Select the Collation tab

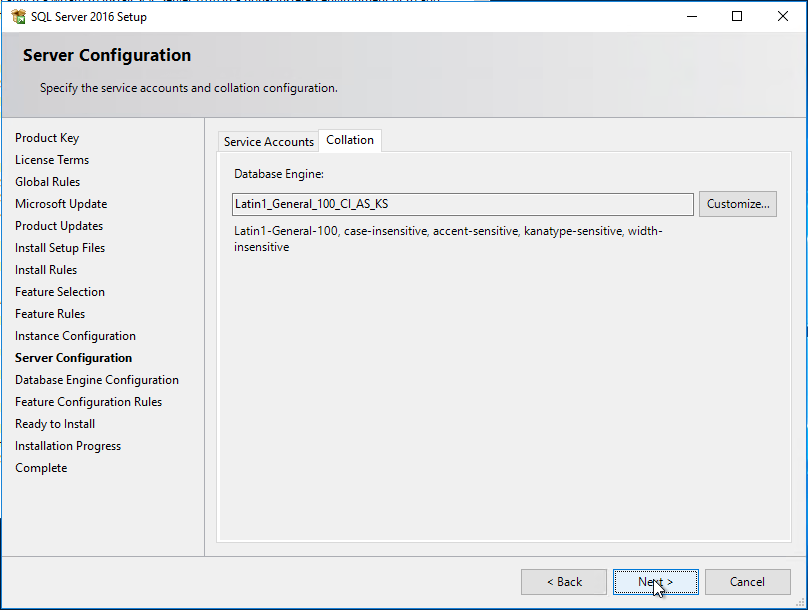point(350,140)
